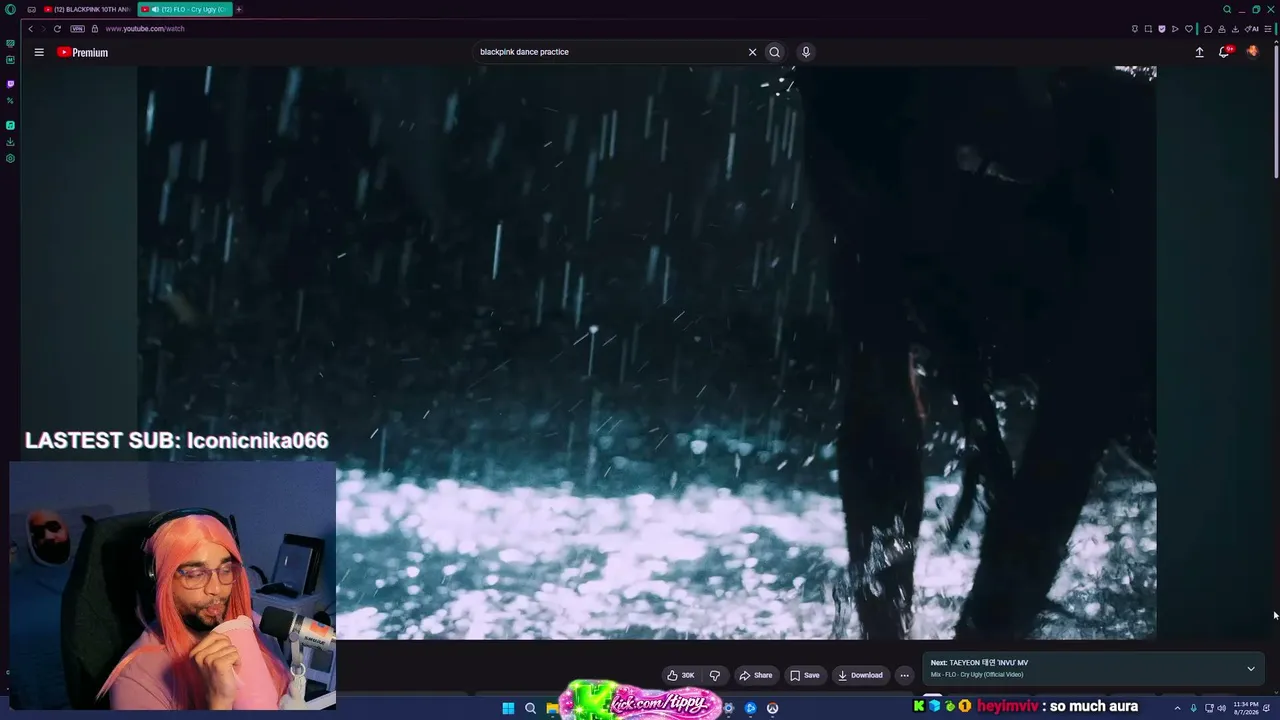Open toolbar downloads arrow
Screen dimensions: 1280x720
click(x=1236, y=29)
